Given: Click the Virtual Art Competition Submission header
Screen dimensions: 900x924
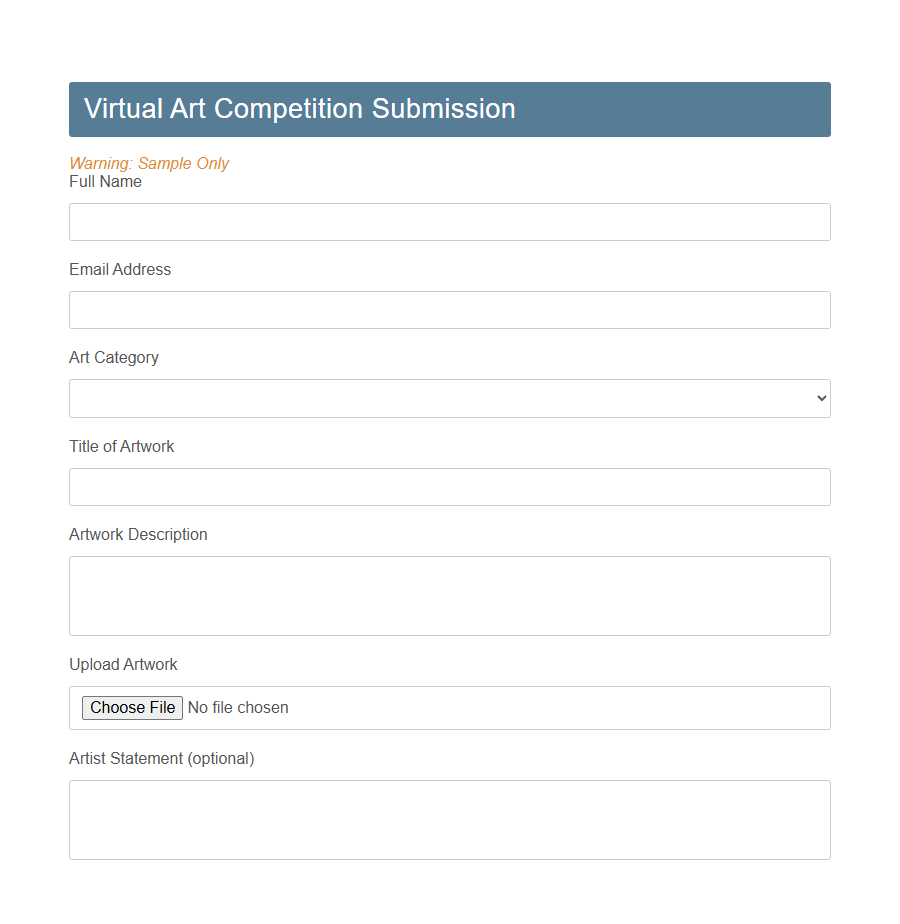Looking at the screenshot, I should tap(299, 108).
